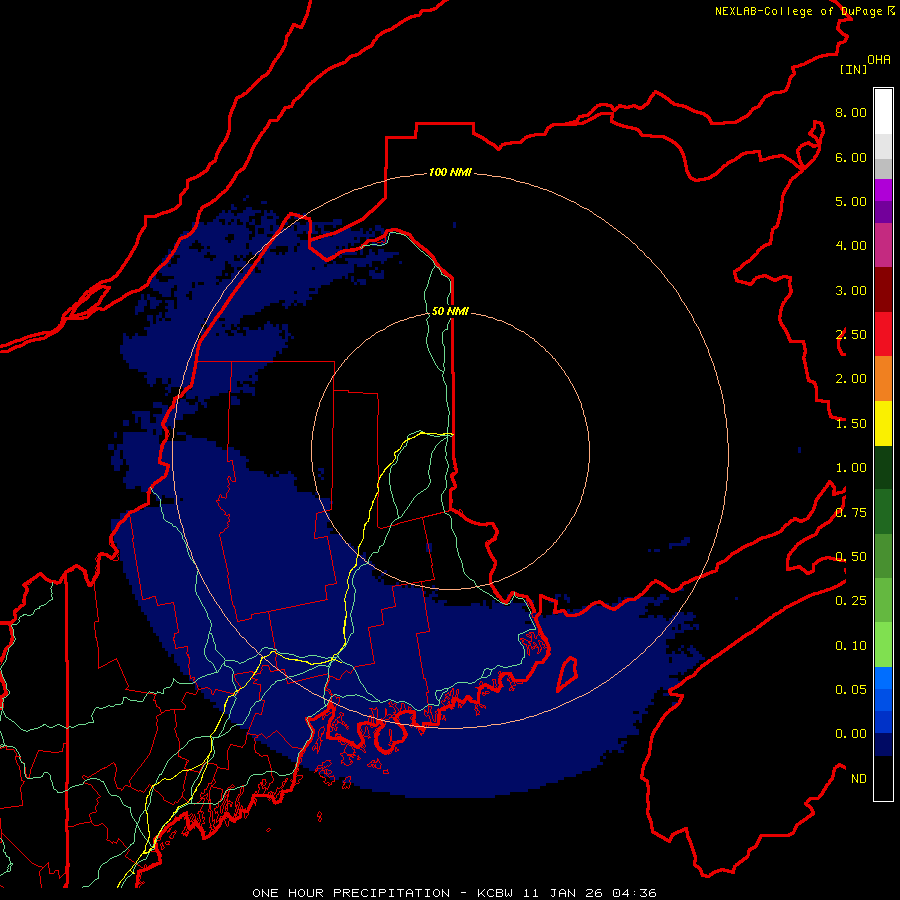Click the ND legend label
Image resolution: width=900 pixels, height=900 pixels.
tap(859, 779)
